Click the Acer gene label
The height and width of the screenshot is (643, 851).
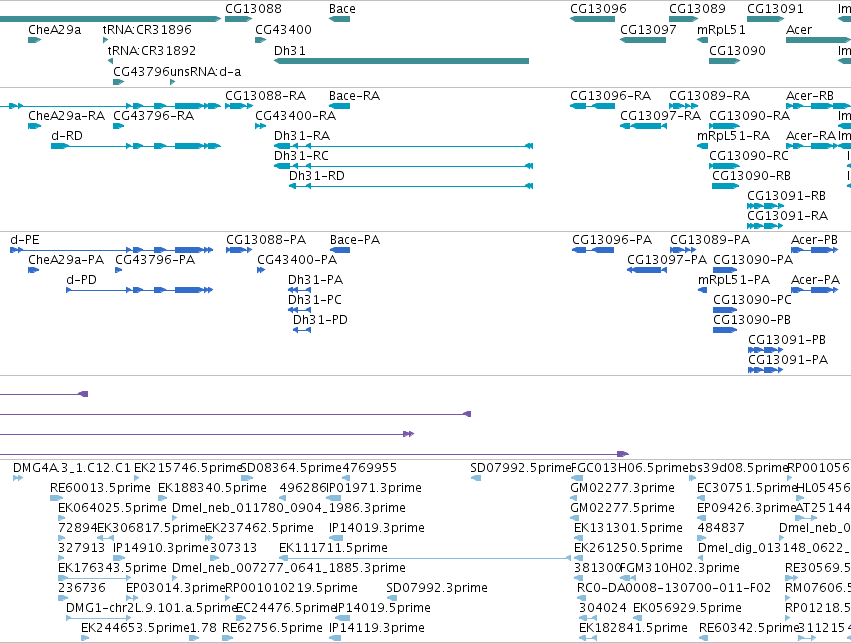(x=799, y=29)
